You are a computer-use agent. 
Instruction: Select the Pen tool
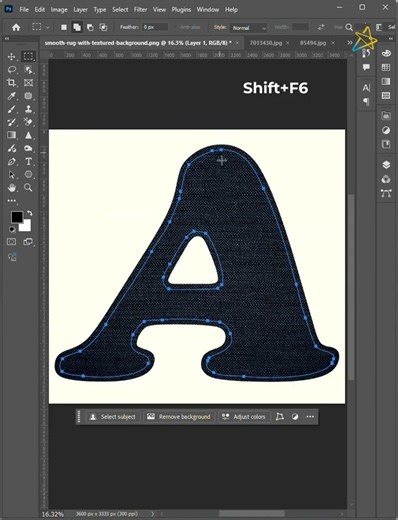[12, 162]
